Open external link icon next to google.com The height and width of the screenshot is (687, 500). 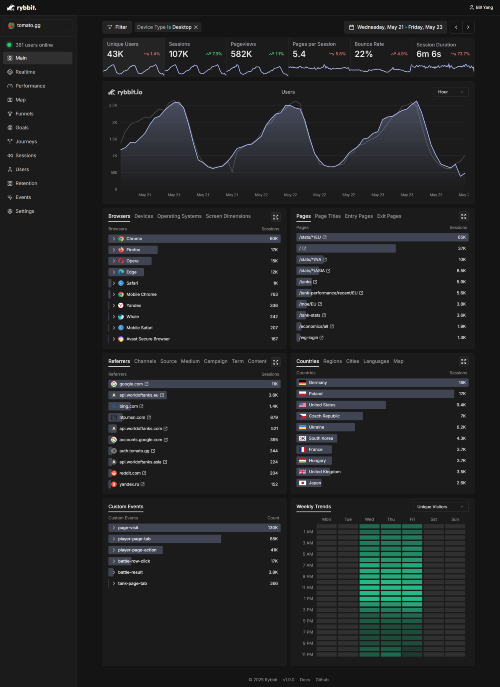pos(146,384)
